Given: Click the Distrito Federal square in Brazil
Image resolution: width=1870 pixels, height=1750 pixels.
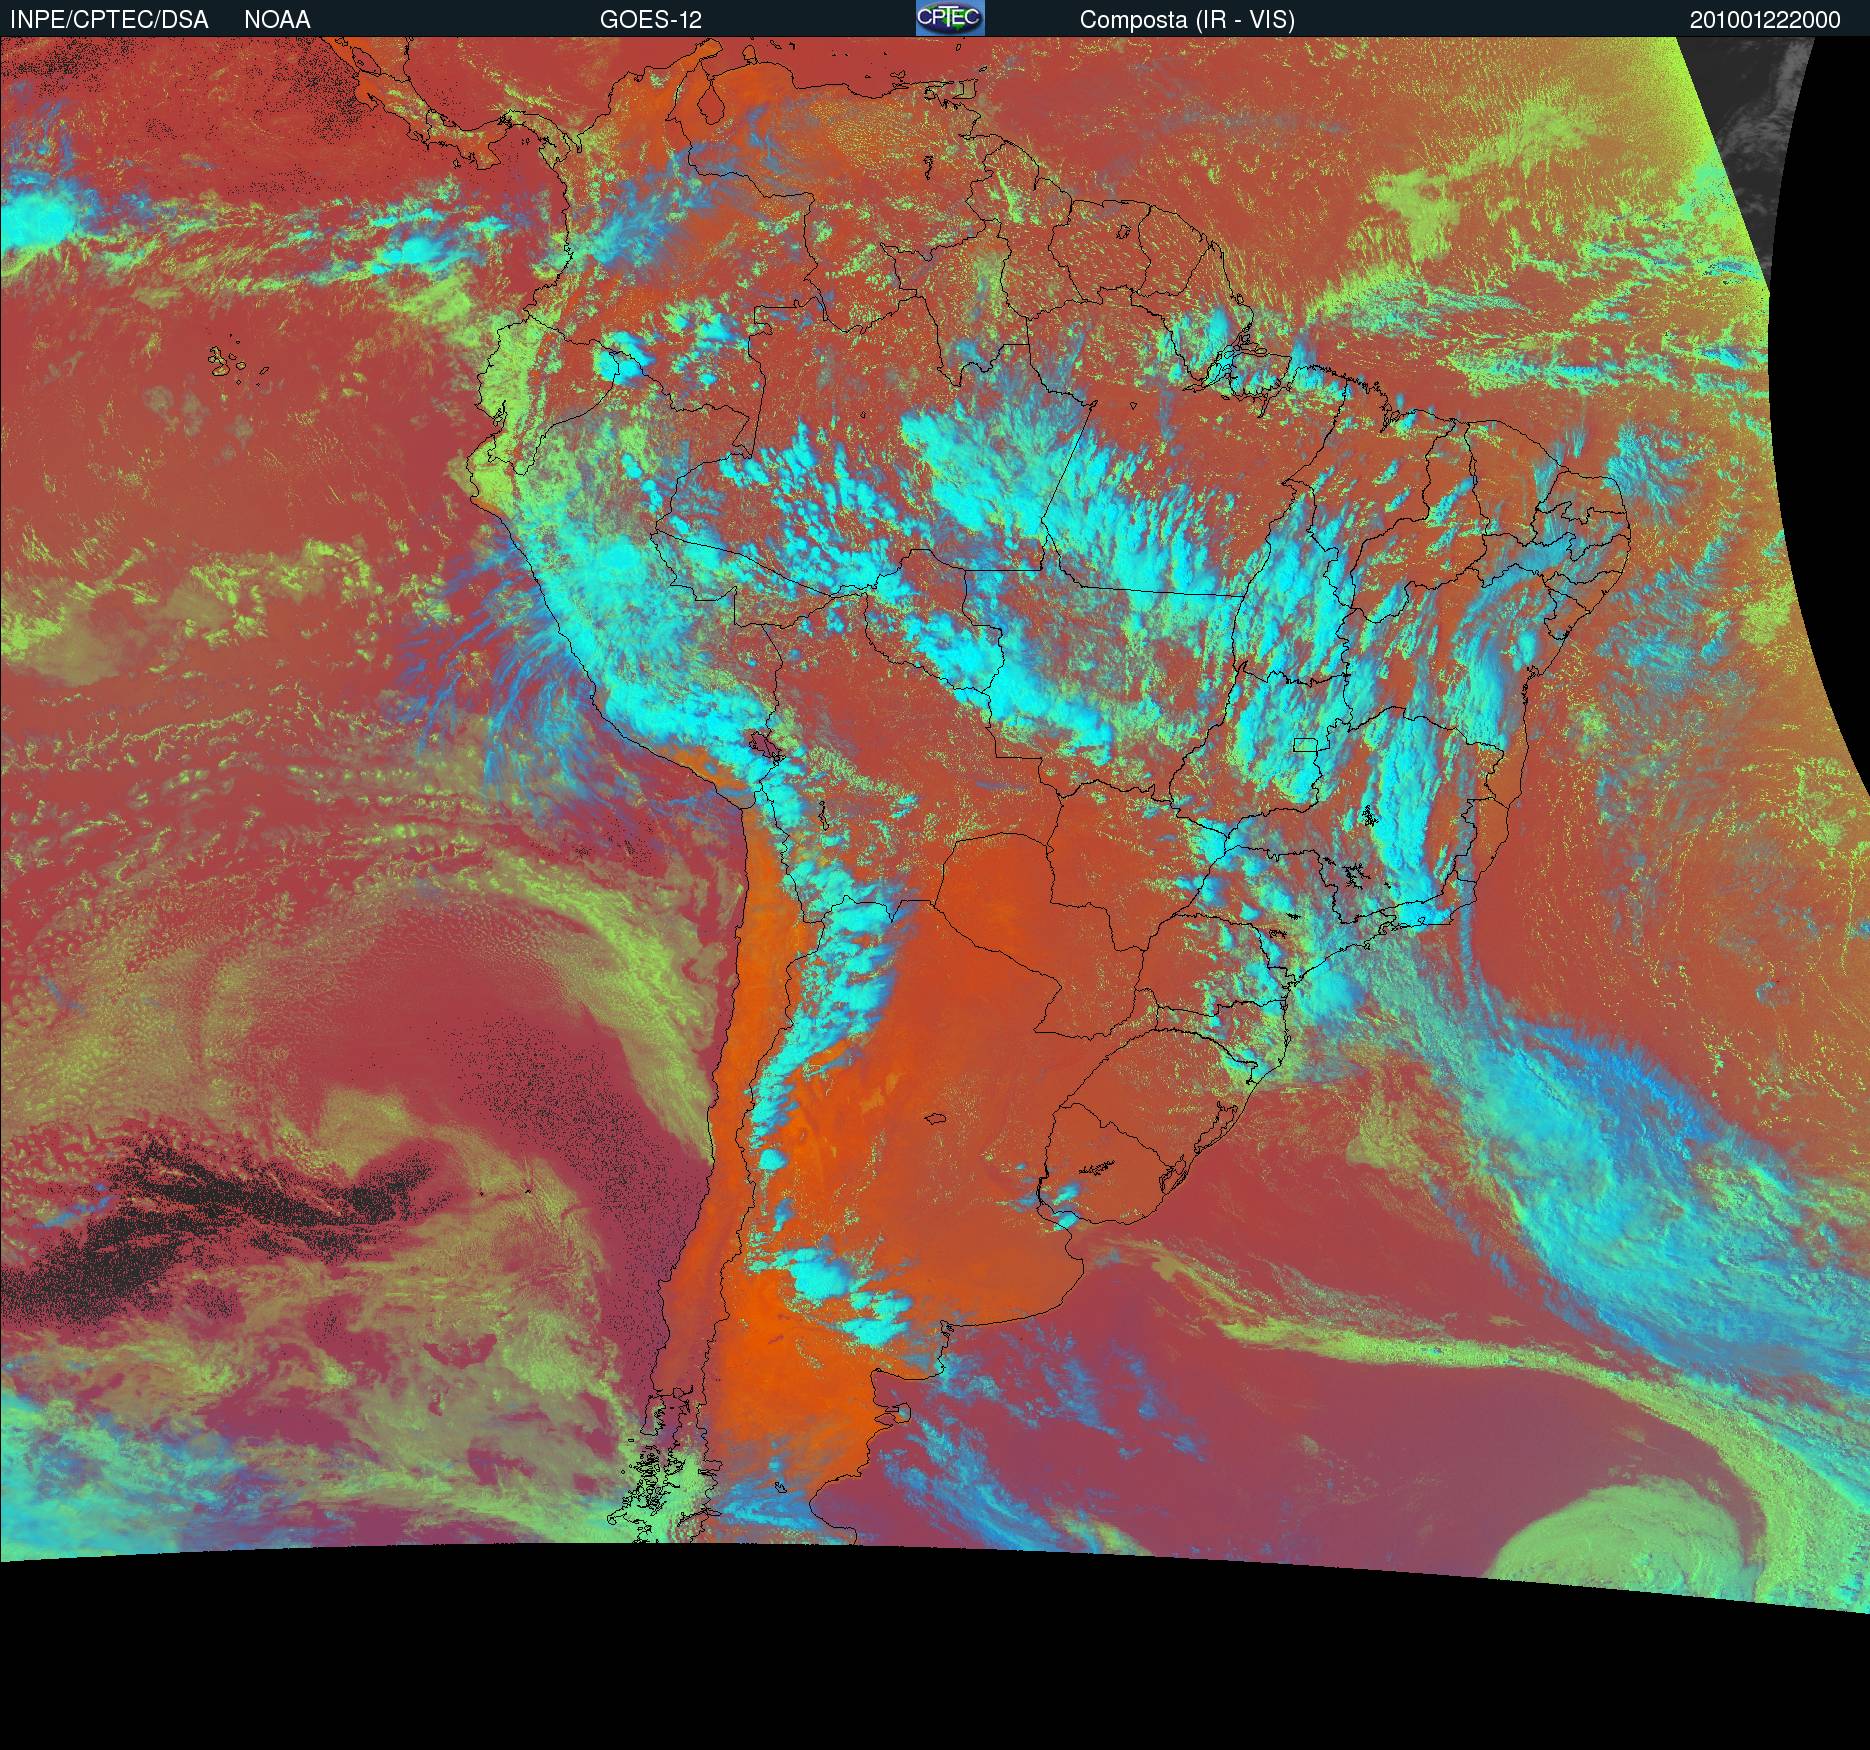Looking at the screenshot, I should [1305, 744].
